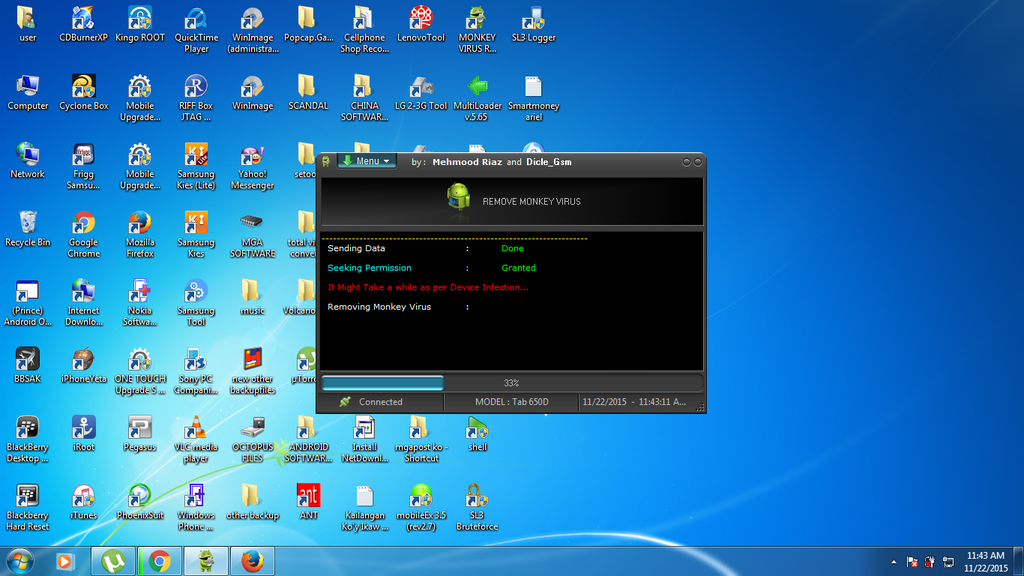Open the Menu dropdown in the virus remover
The height and width of the screenshot is (576, 1024).
click(367, 161)
